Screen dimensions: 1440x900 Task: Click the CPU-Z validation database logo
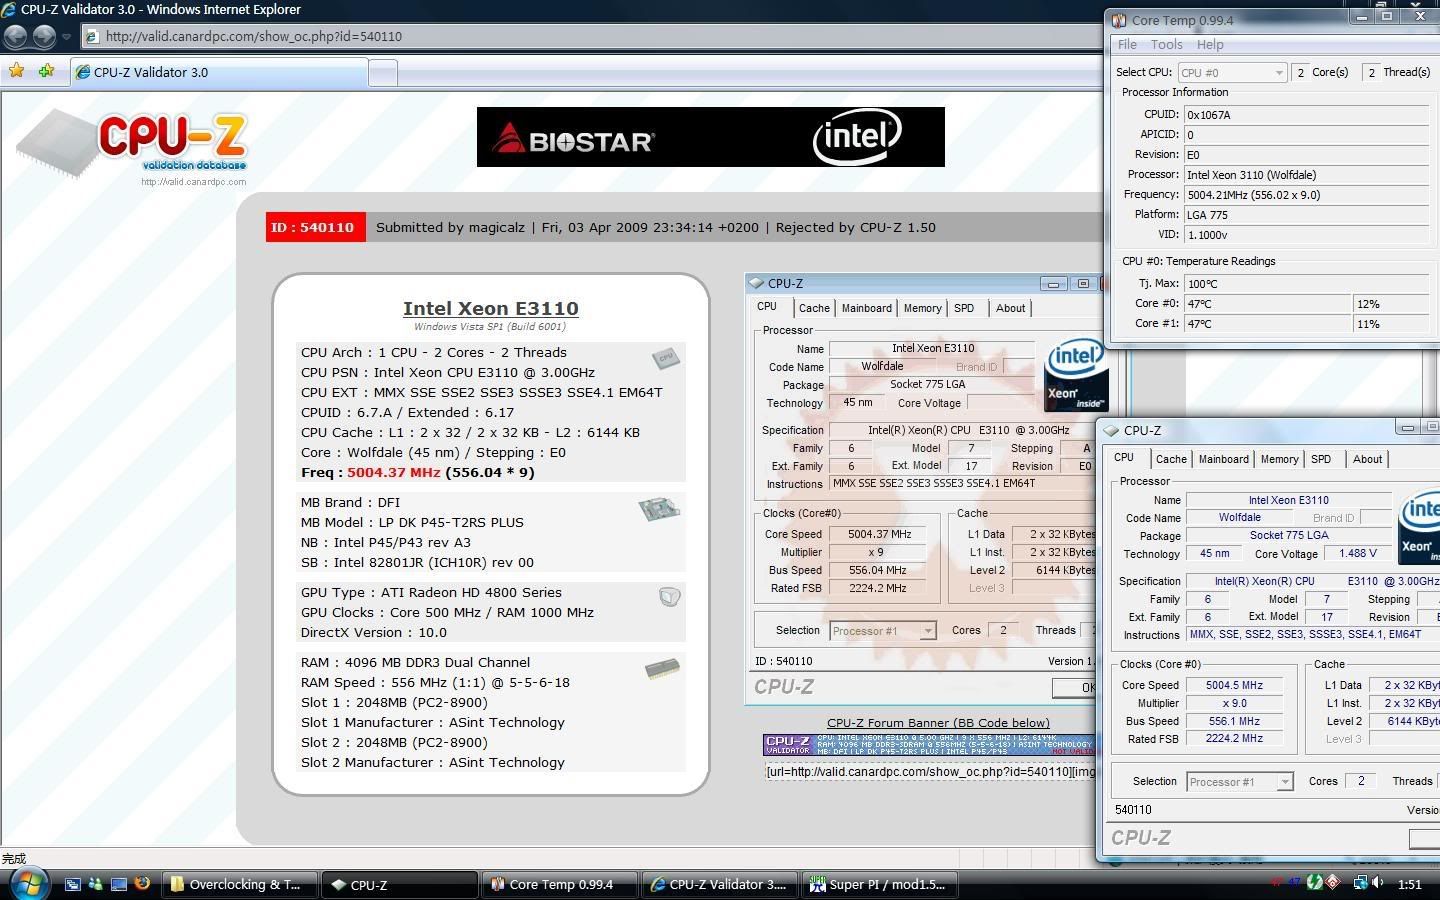(x=132, y=147)
